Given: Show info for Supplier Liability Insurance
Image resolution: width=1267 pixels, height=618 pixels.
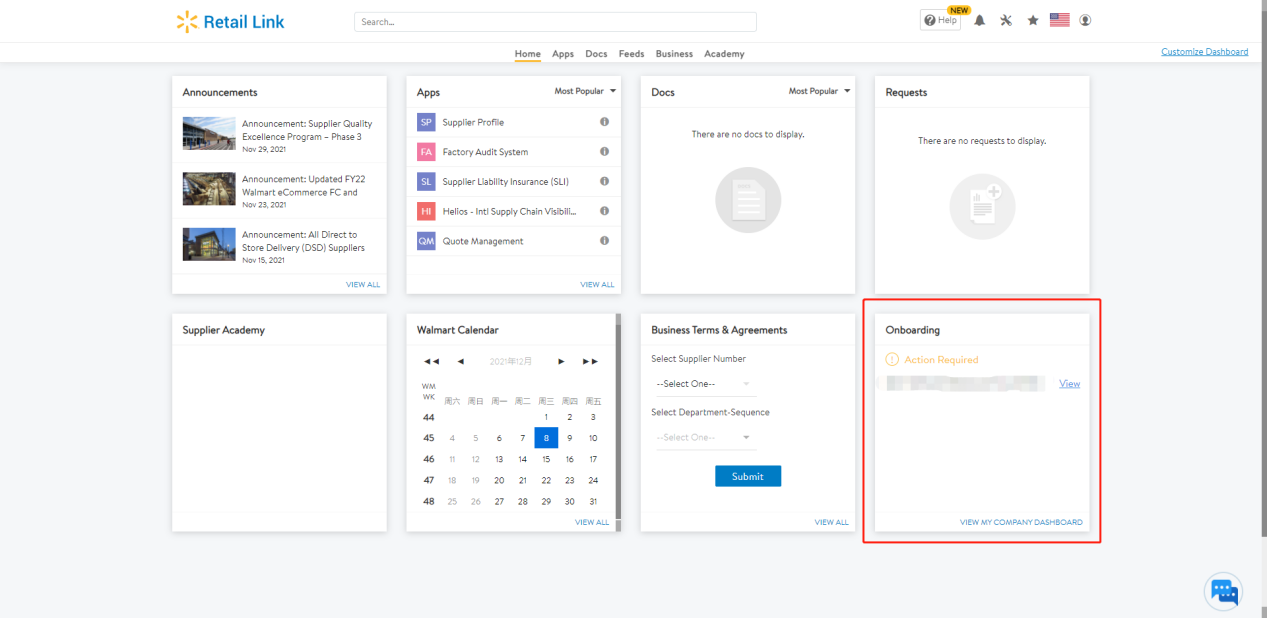Looking at the screenshot, I should [604, 181].
